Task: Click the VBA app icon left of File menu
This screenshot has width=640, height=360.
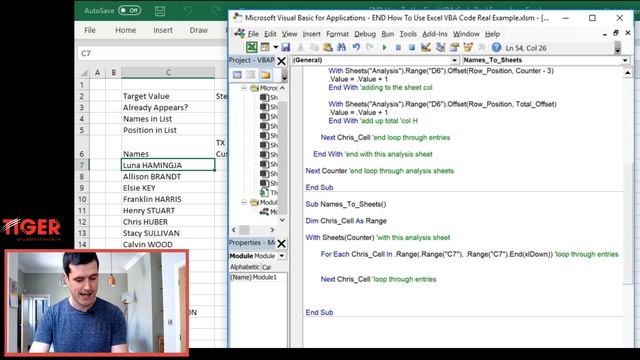Action: pos(240,33)
